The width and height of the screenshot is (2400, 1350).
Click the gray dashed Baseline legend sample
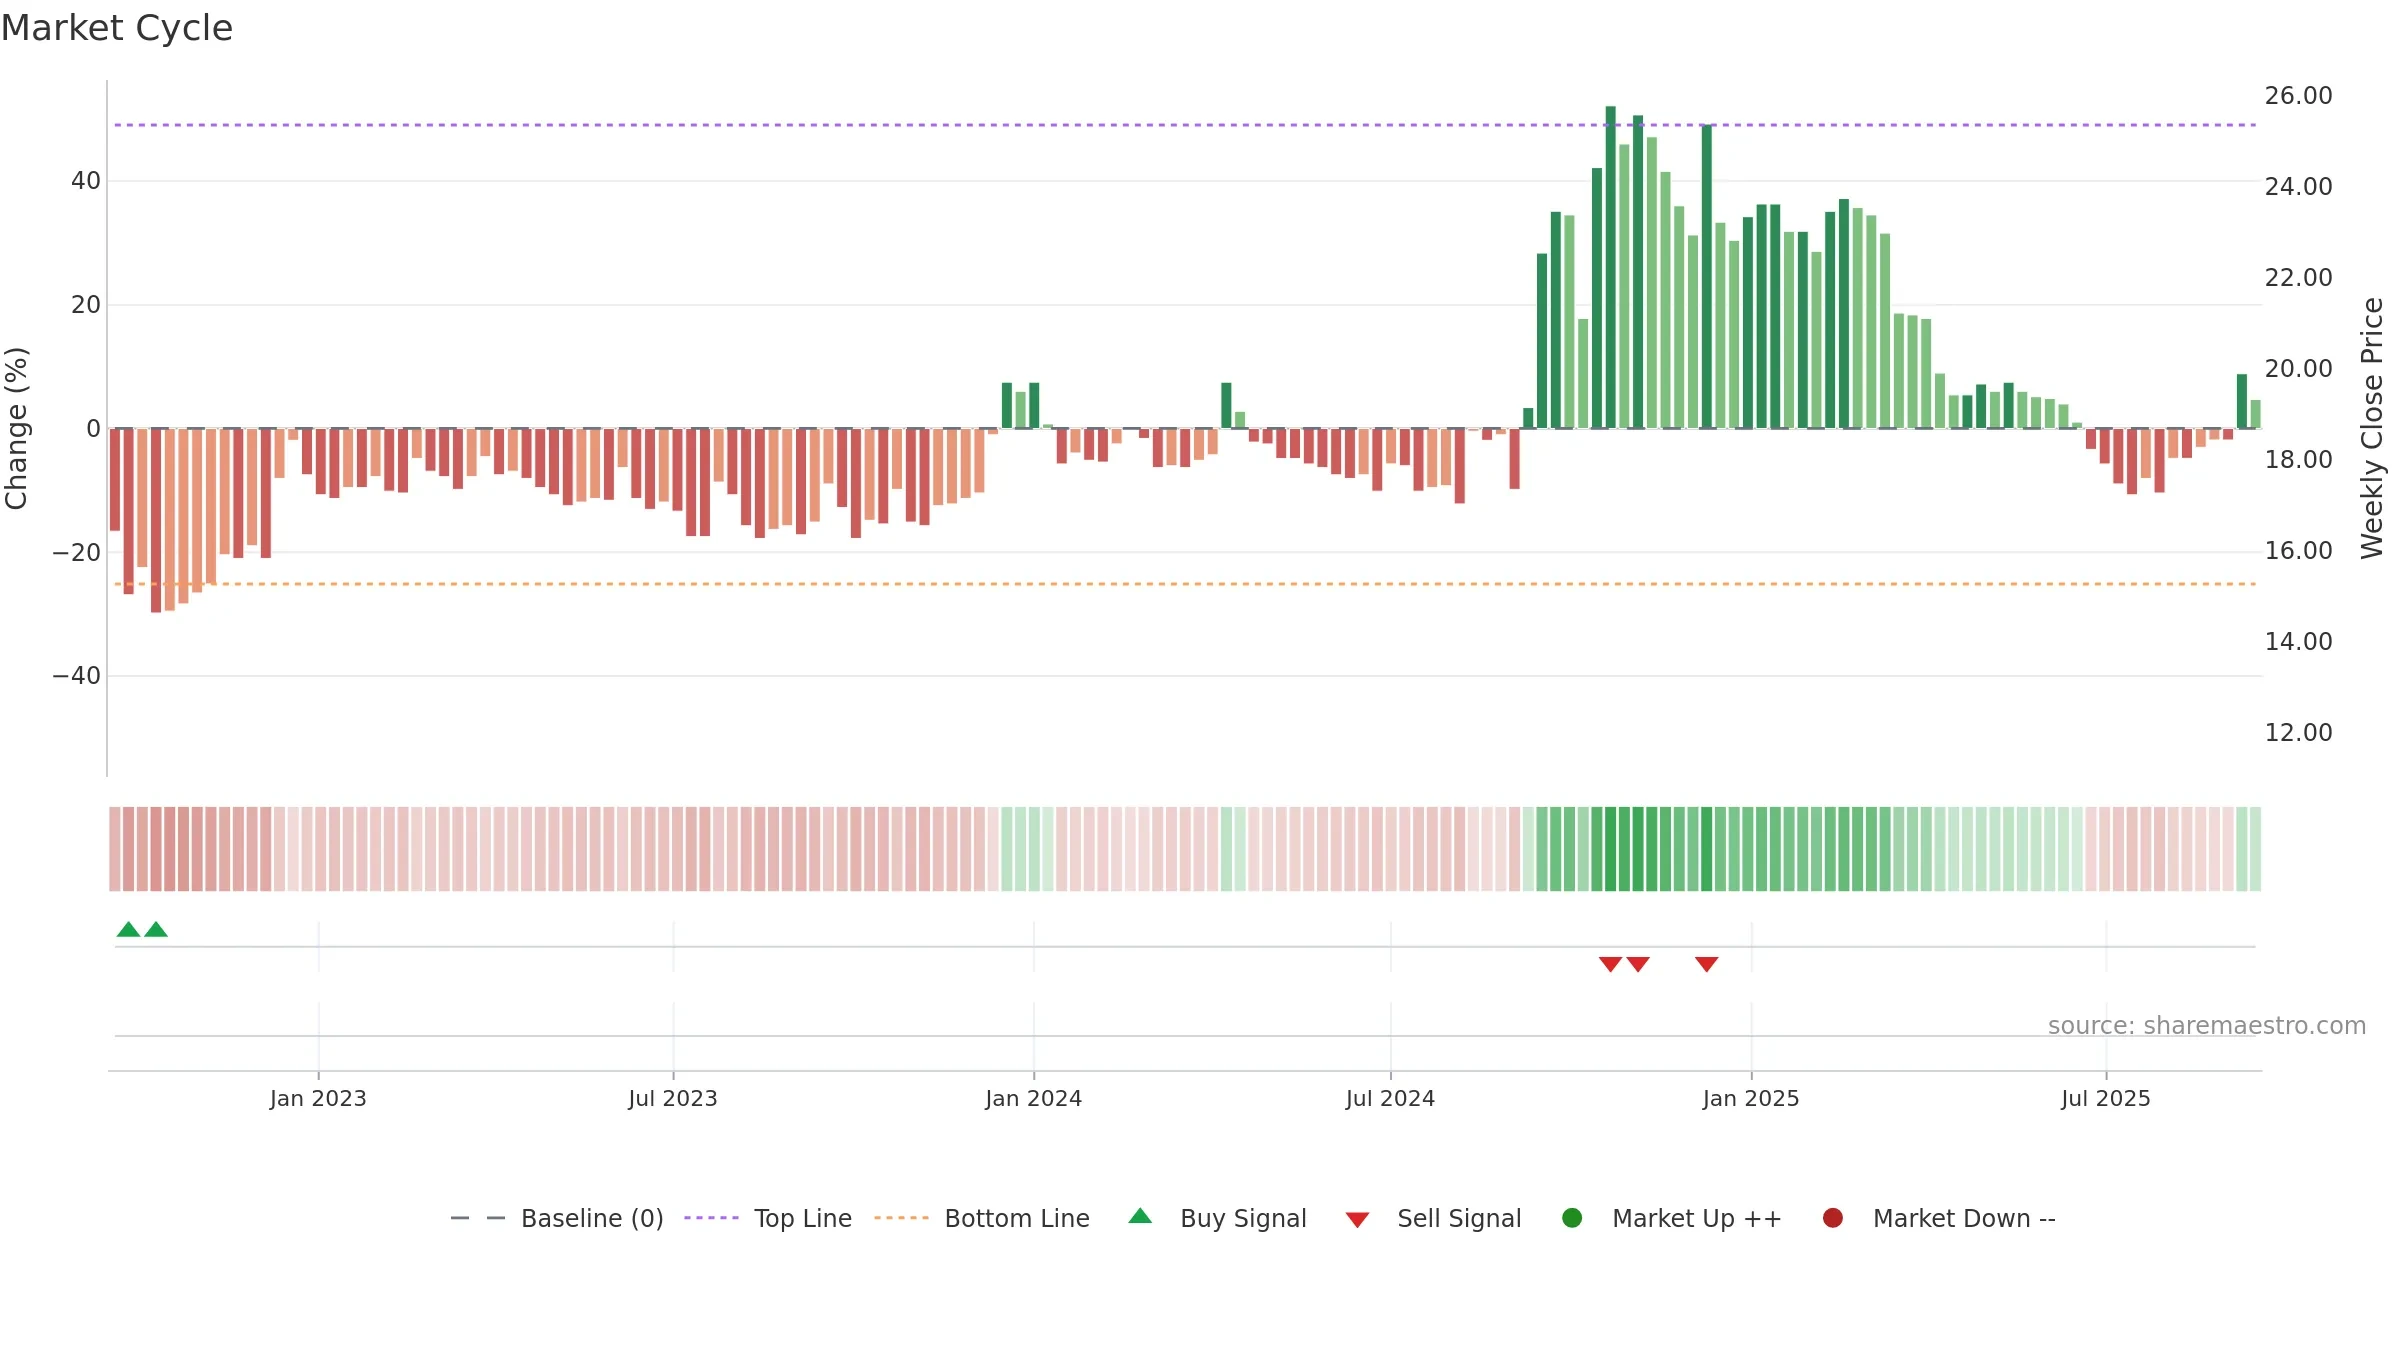click(478, 1218)
